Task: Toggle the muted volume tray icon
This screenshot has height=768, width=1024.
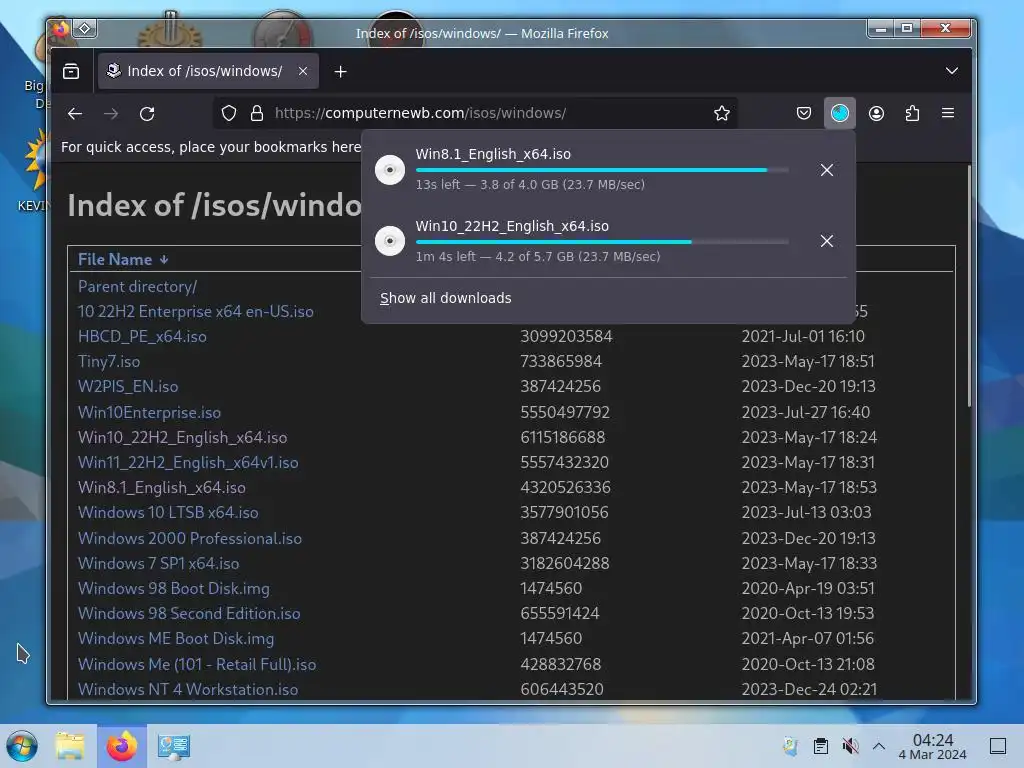Action: click(x=850, y=746)
